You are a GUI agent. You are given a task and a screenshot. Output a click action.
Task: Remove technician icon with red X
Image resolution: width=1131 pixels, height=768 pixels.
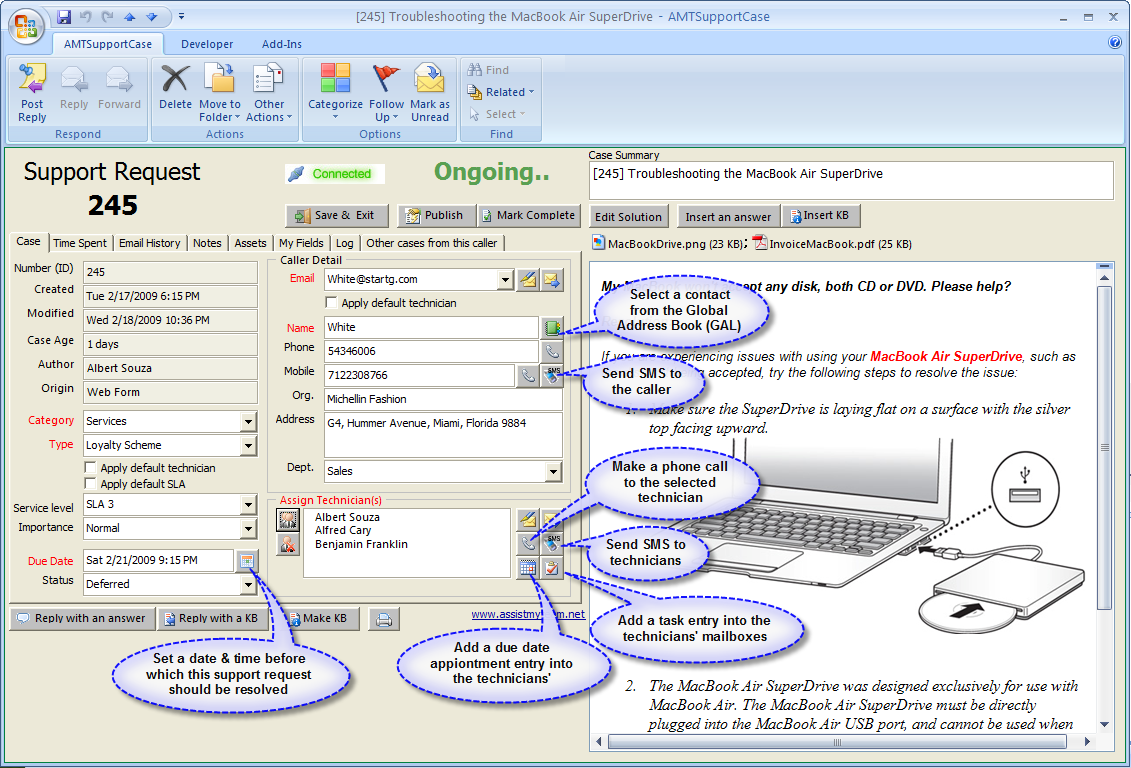click(288, 544)
